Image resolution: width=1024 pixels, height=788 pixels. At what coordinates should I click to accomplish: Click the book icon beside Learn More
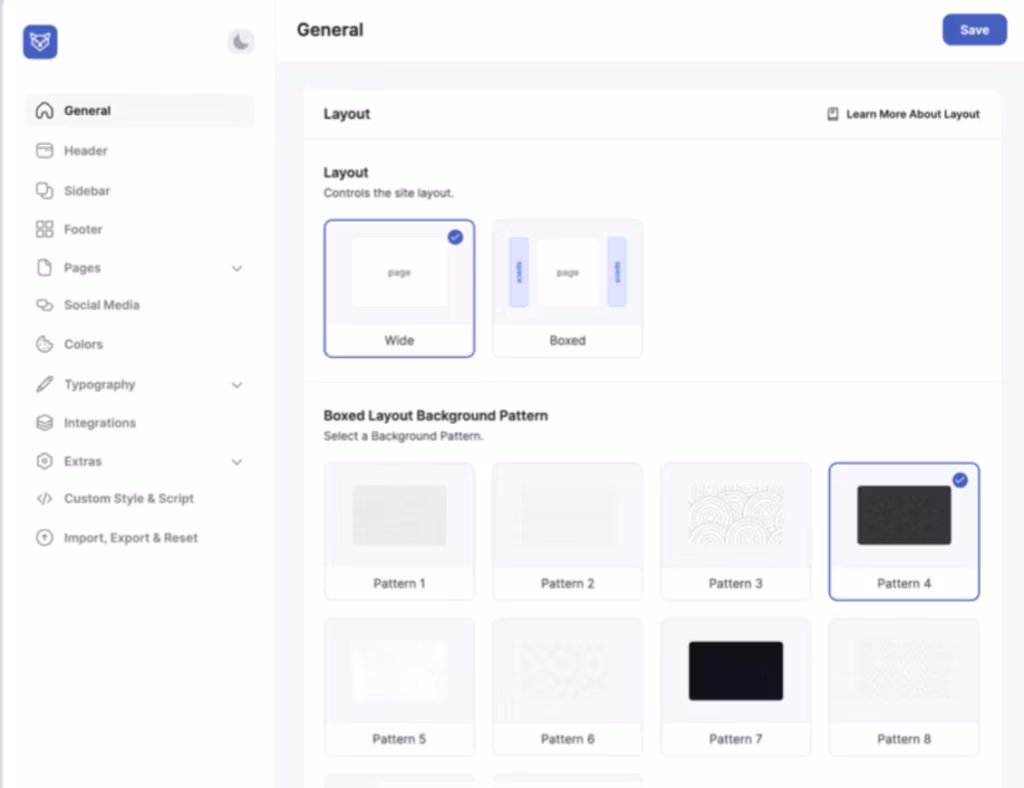[x=833, y=114]
